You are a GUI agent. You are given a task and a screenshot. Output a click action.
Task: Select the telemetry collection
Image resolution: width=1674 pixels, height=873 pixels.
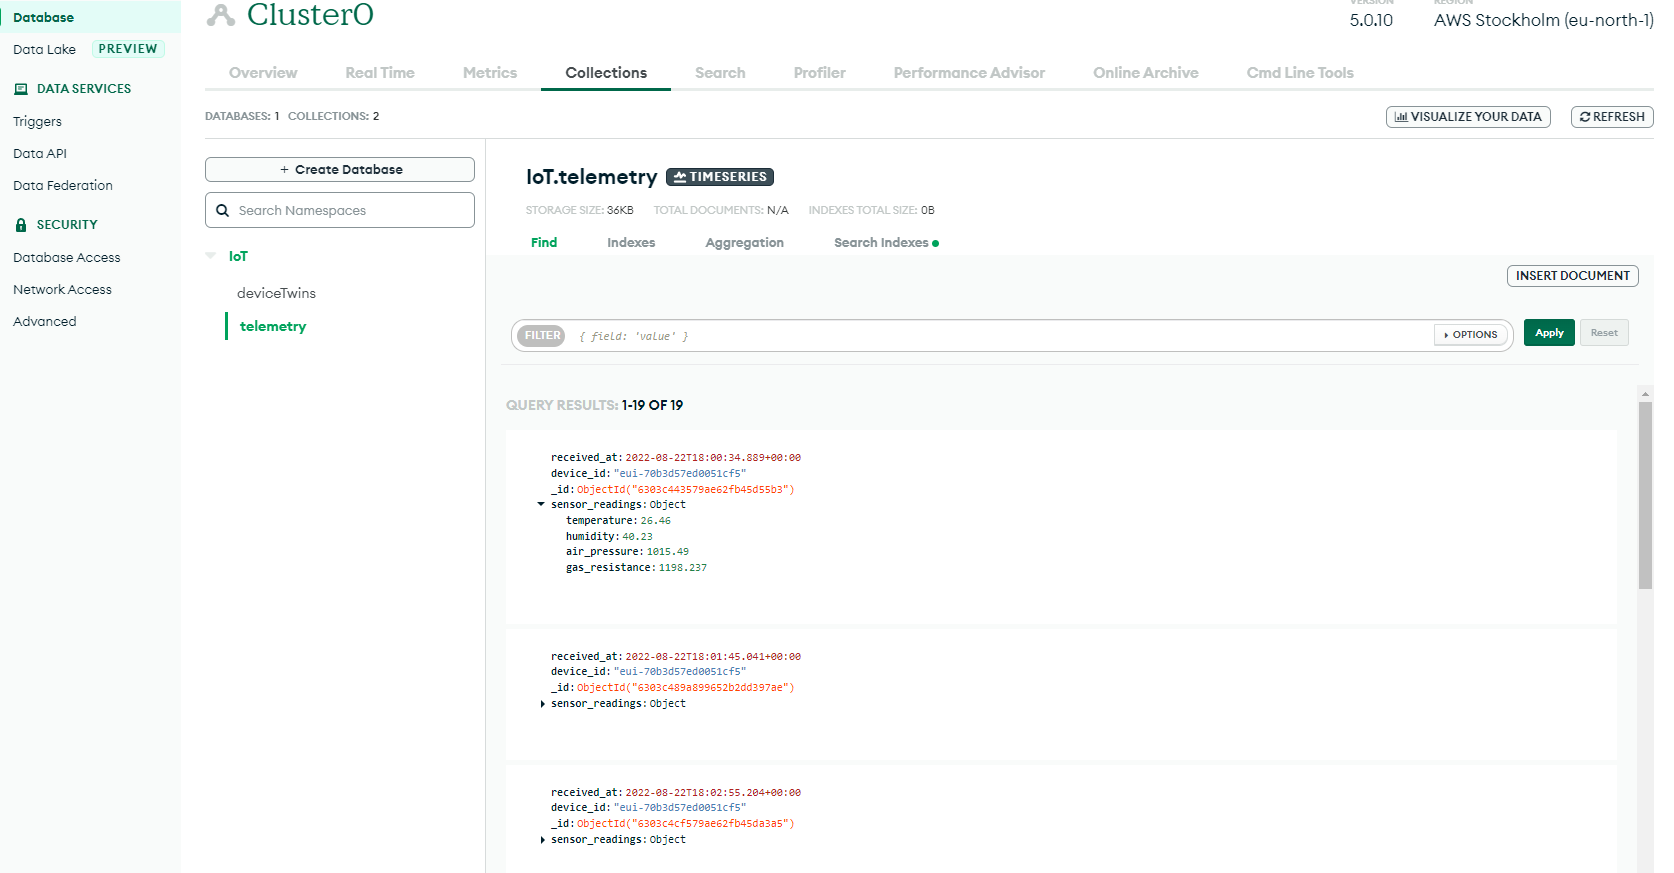(273, 327)
